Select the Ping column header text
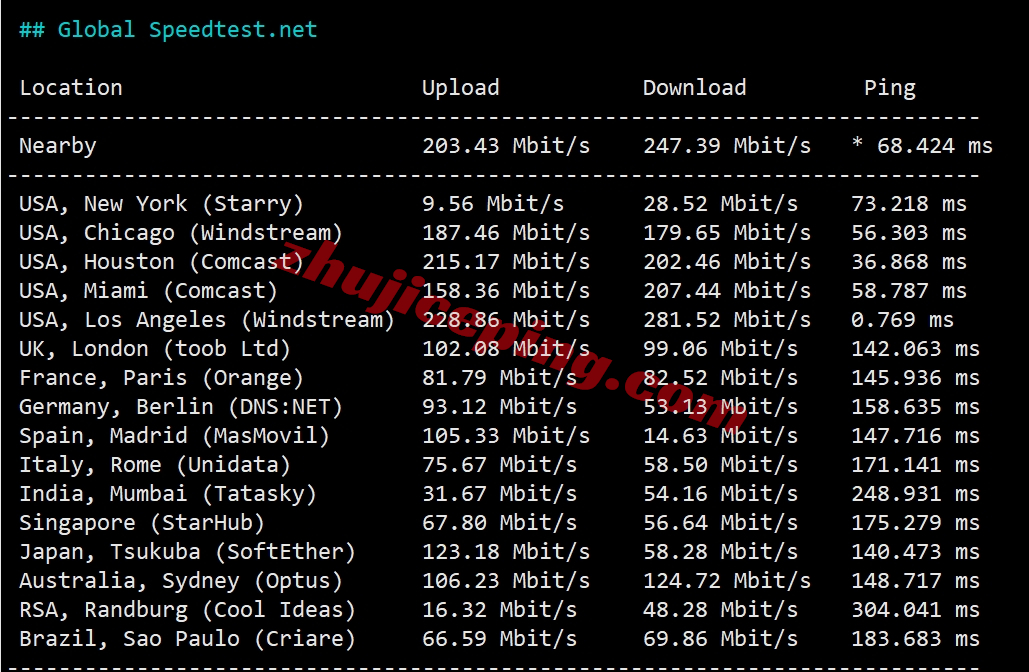1029x672 pixels. coord(889,88)
